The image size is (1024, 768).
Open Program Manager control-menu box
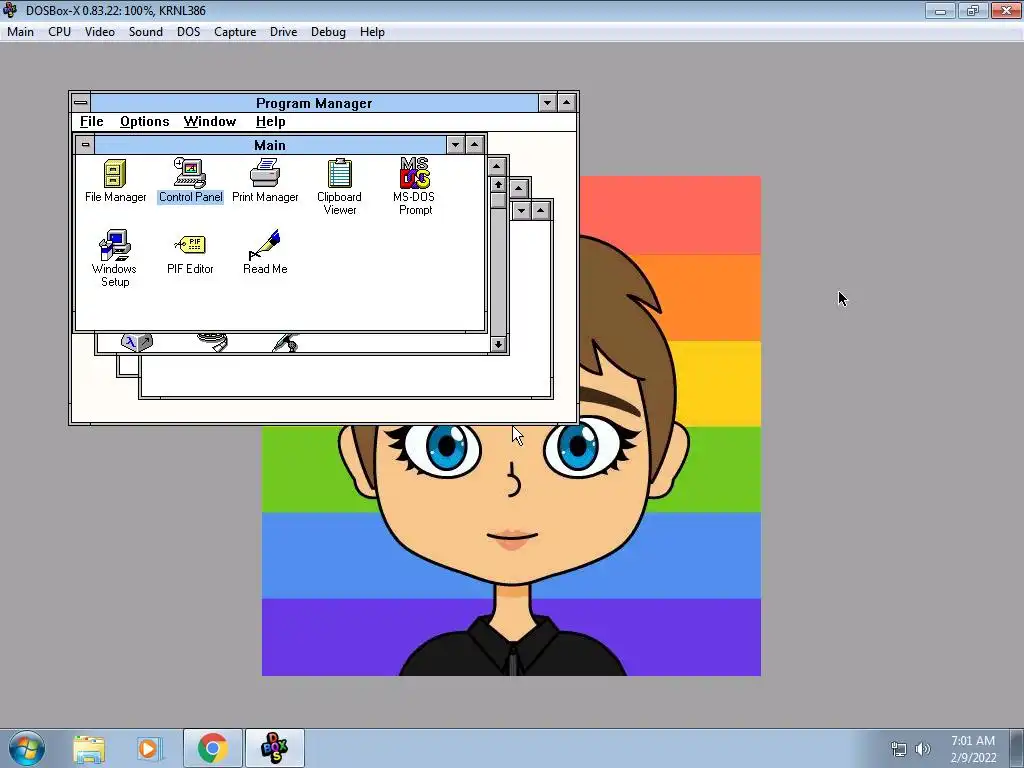[81, 103]
